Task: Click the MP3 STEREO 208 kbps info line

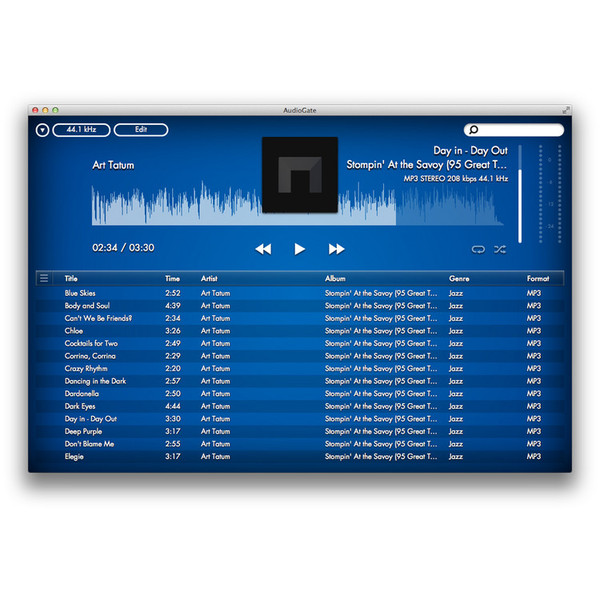Action: [x=456, y=179]
